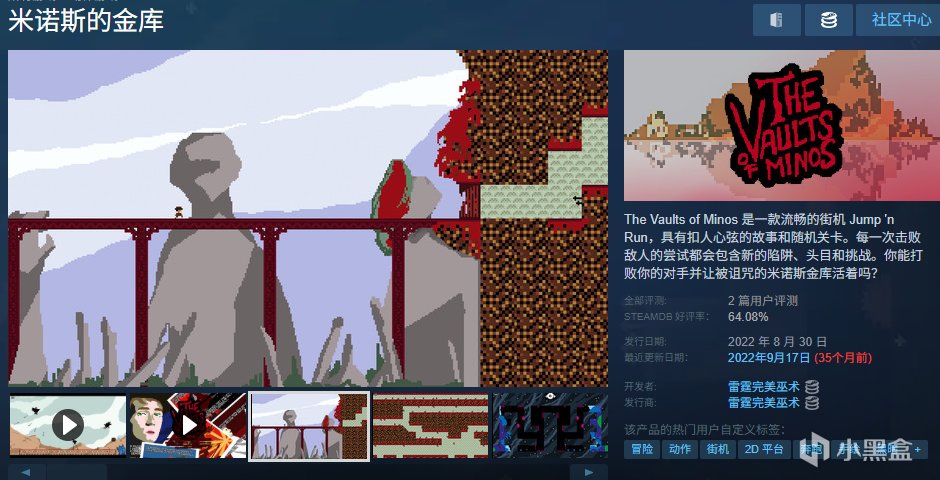The height and width of the screenshot is (480, 940).
Task: Play the first trailer video thumbnail
Action: pyautogui.click(x=68, y=425)
